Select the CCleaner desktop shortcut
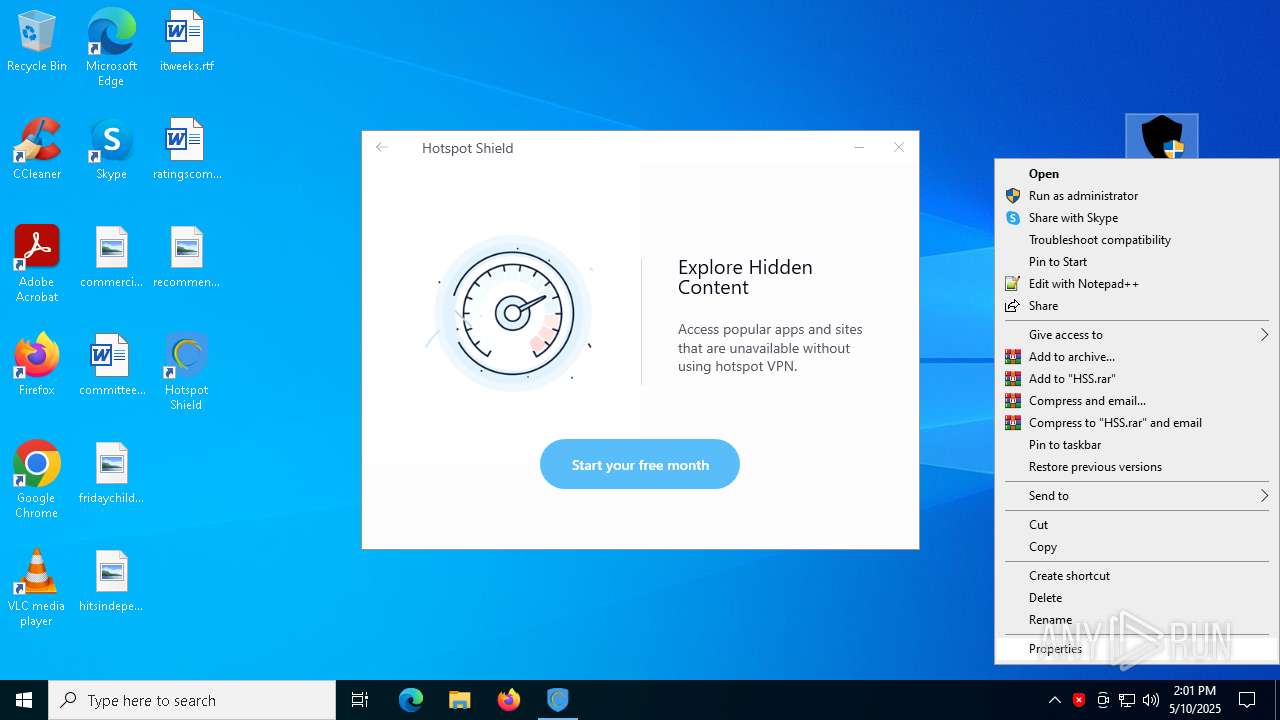 point(37,150)
